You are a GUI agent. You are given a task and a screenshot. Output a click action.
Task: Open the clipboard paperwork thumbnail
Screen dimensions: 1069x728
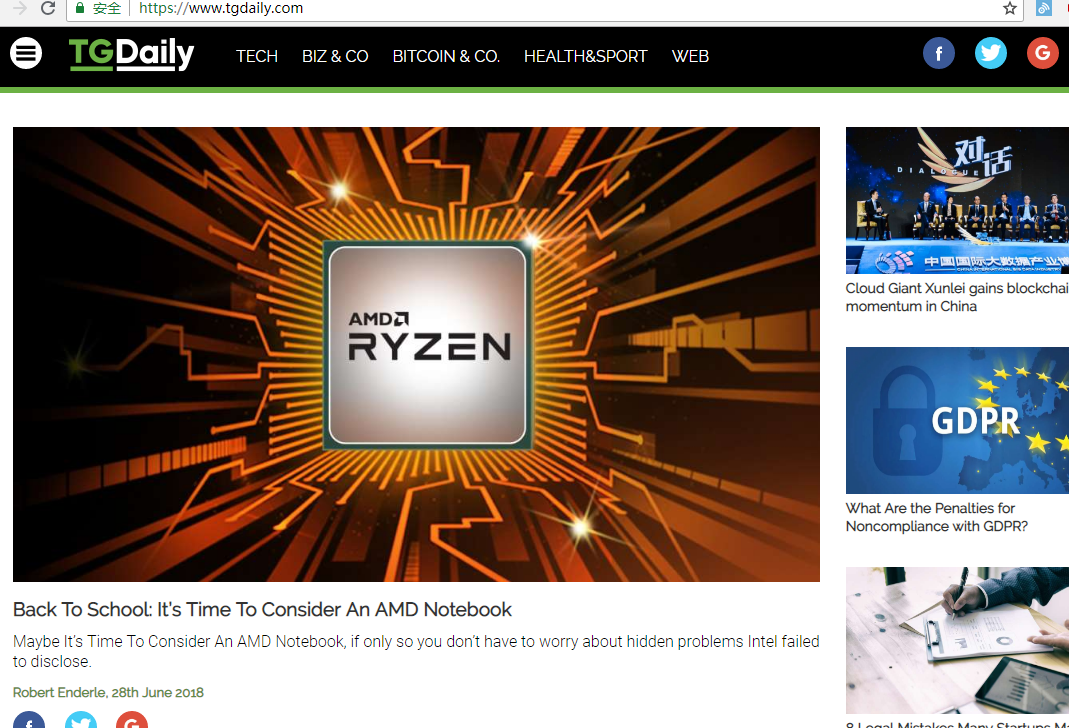coord(957,641)
